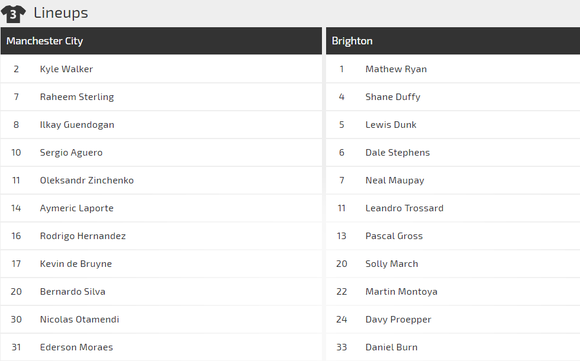Screen dimensions: 580x361
Task: Open Kyle Walker's player profile
Action: tap(66, 69)
